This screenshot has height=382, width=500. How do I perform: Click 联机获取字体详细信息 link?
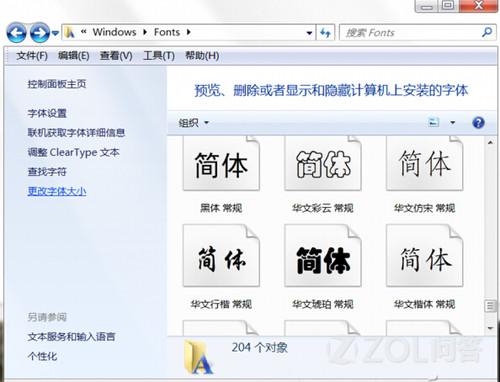pyautogui.click(x=76, y=133)
